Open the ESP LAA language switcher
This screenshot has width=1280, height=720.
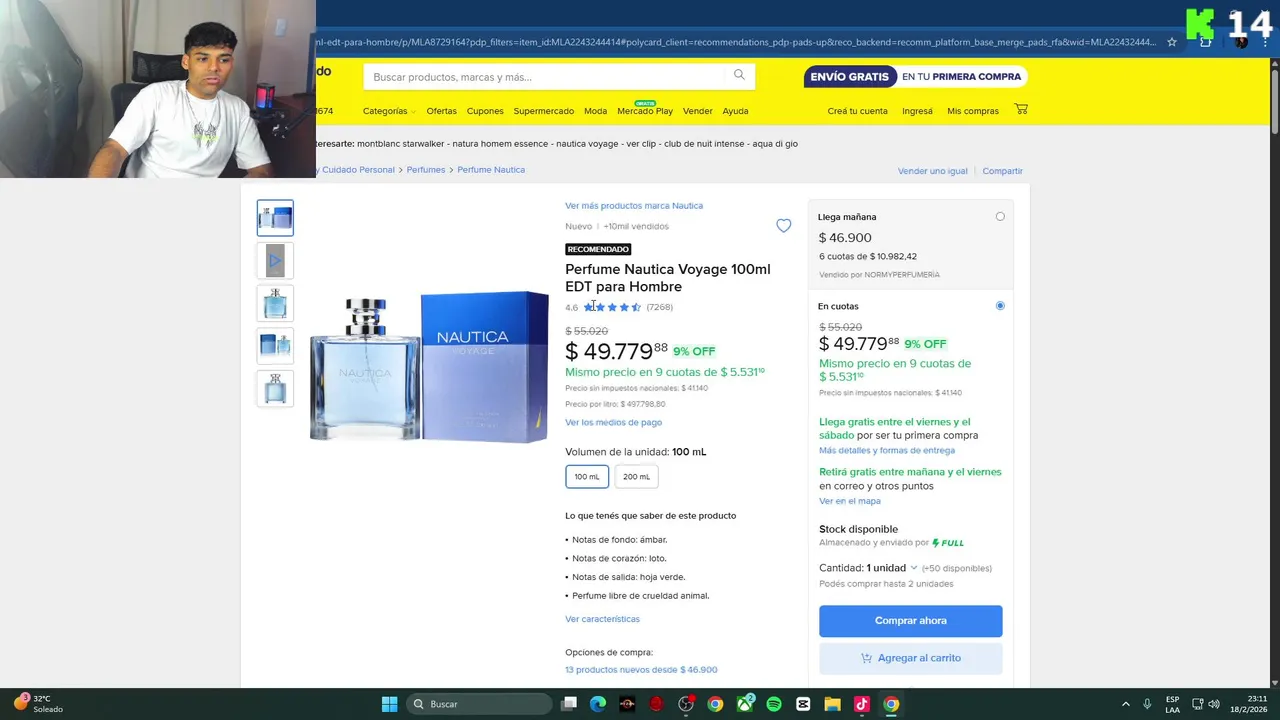tap(1172, 704)
